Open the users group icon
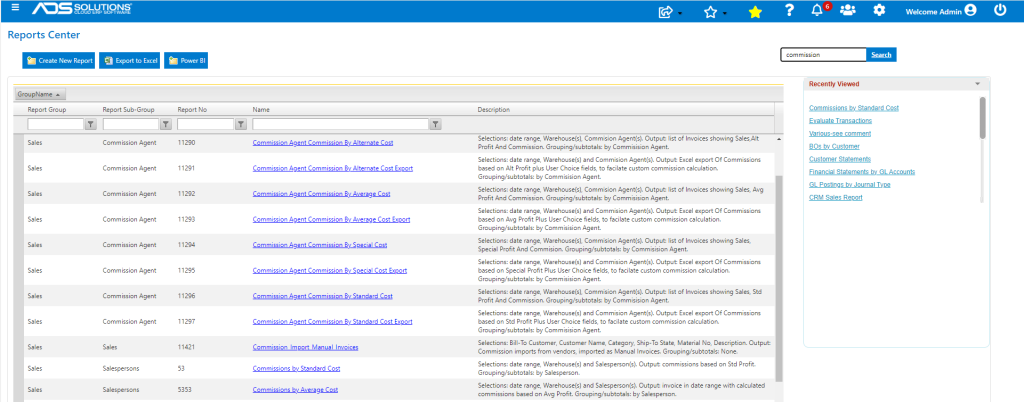The image size is (1024, 402). click(x=848, y=10)
